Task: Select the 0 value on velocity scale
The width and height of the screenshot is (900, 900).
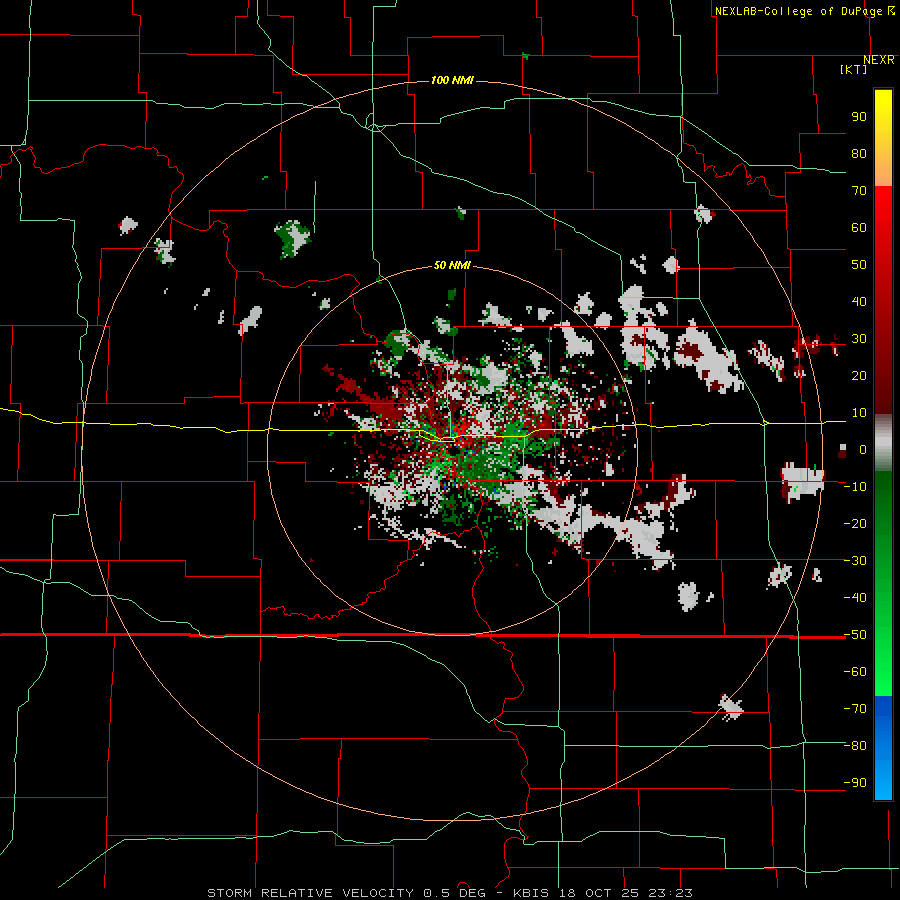Action: coord(863,450)
